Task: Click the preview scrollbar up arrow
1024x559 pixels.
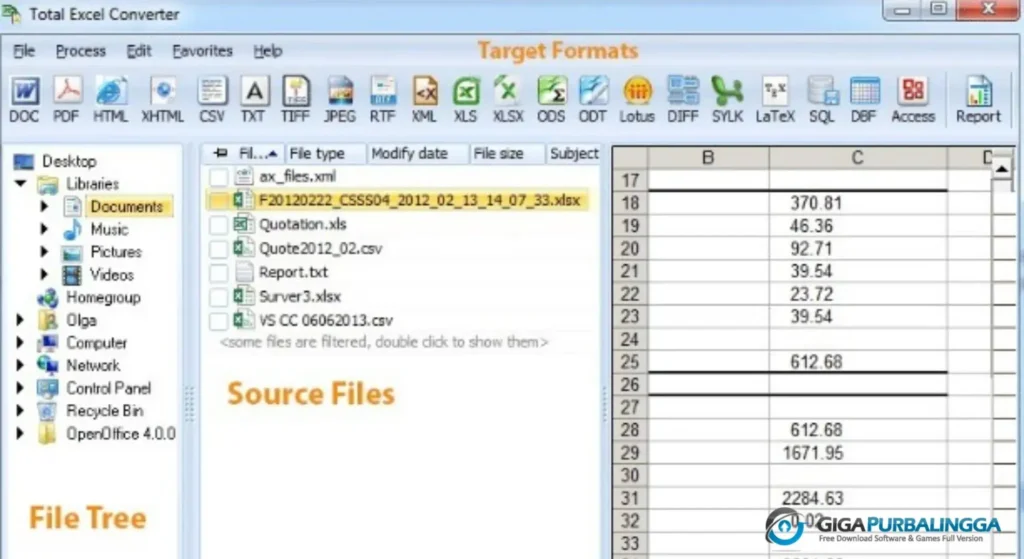Action: [x=1002, y=169]
